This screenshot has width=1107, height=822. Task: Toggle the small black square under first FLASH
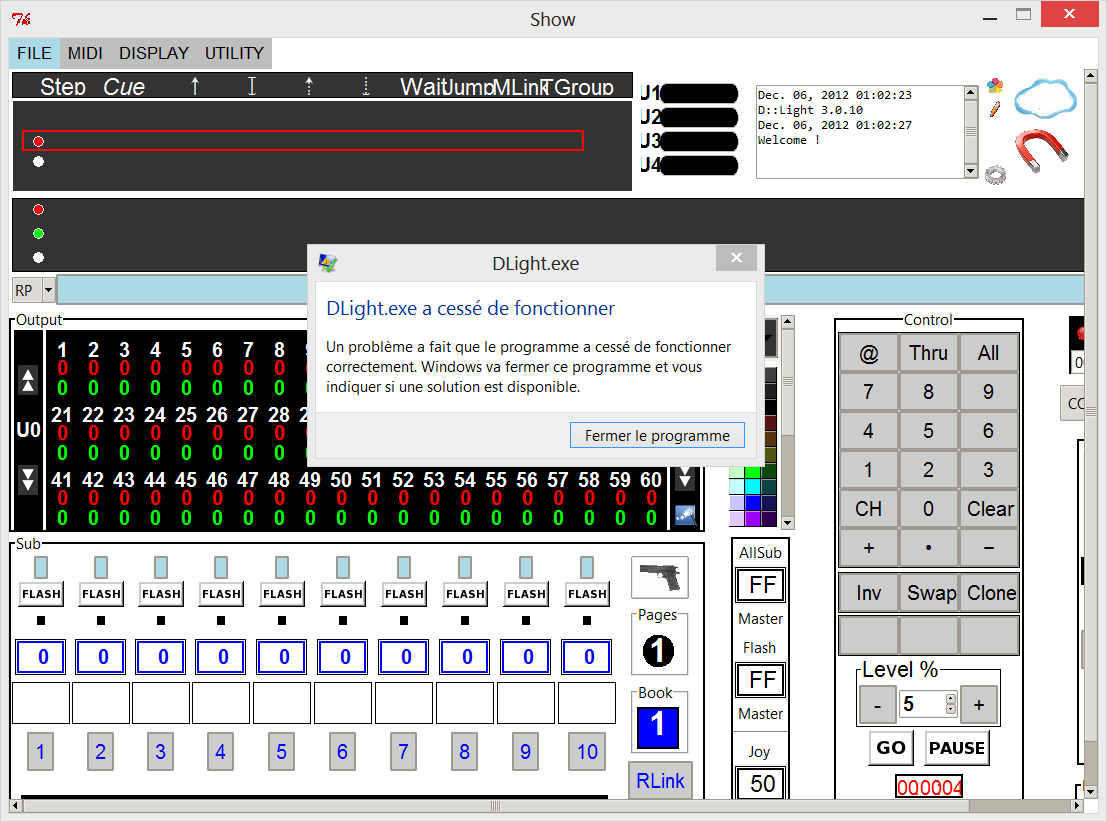point(40,621)
